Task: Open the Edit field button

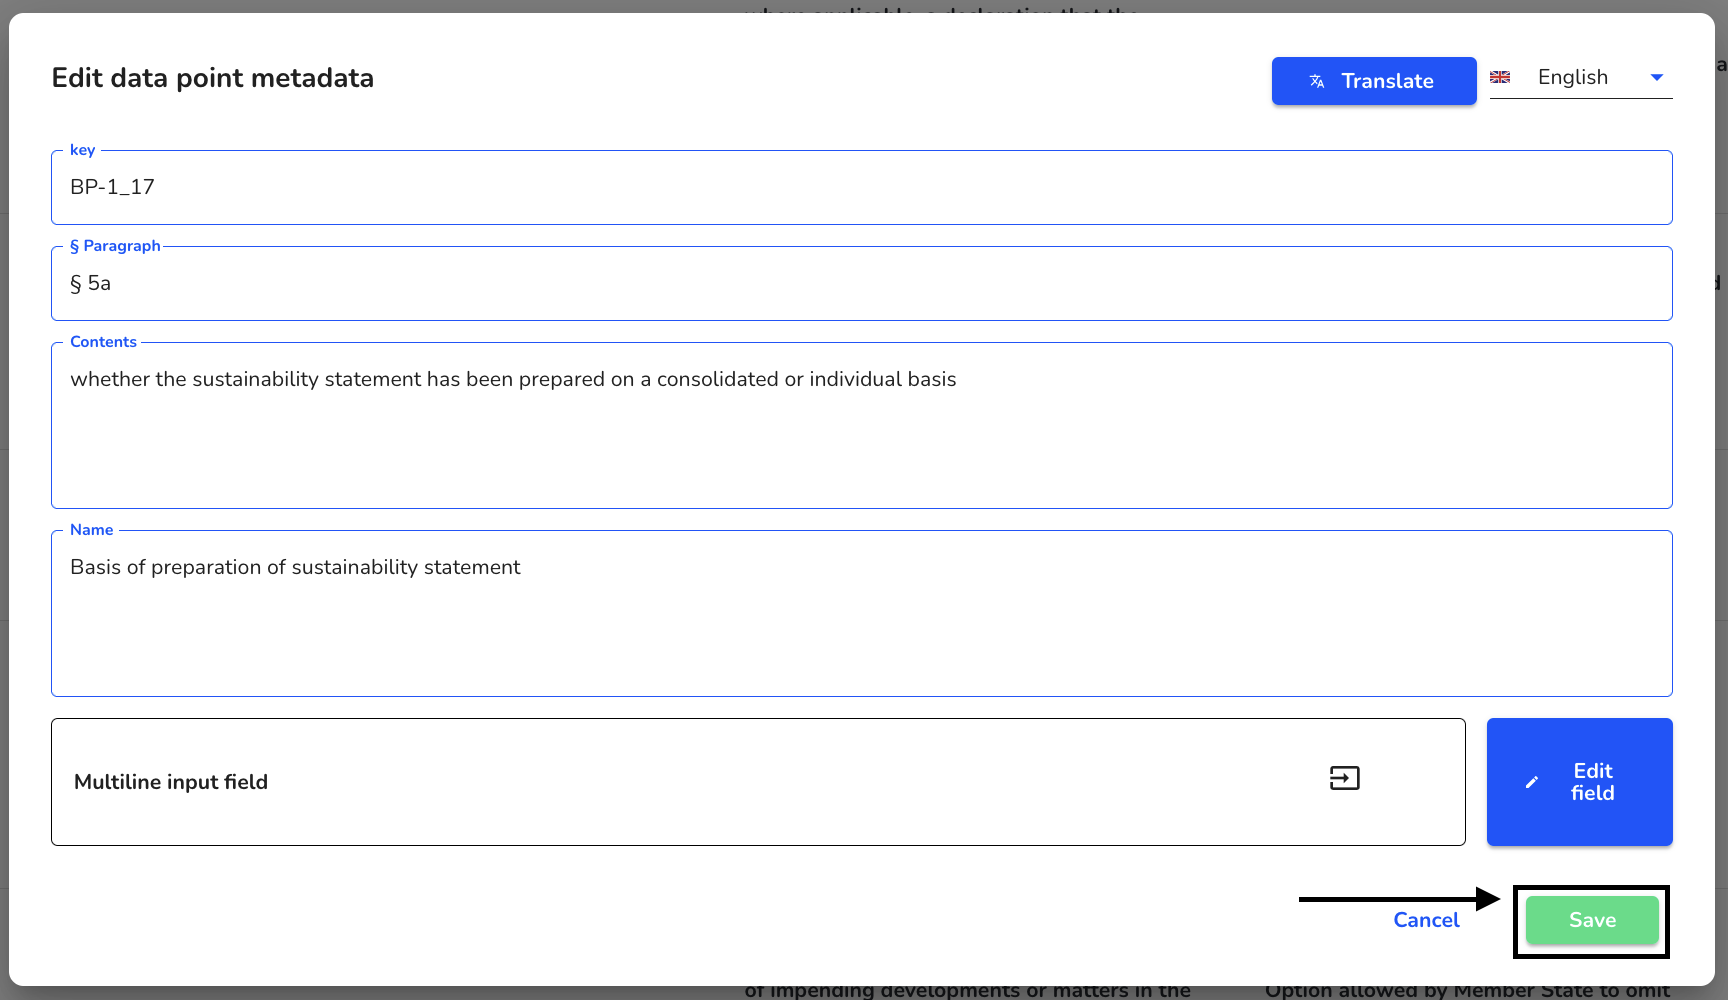Action: (x=1579, y=782)
